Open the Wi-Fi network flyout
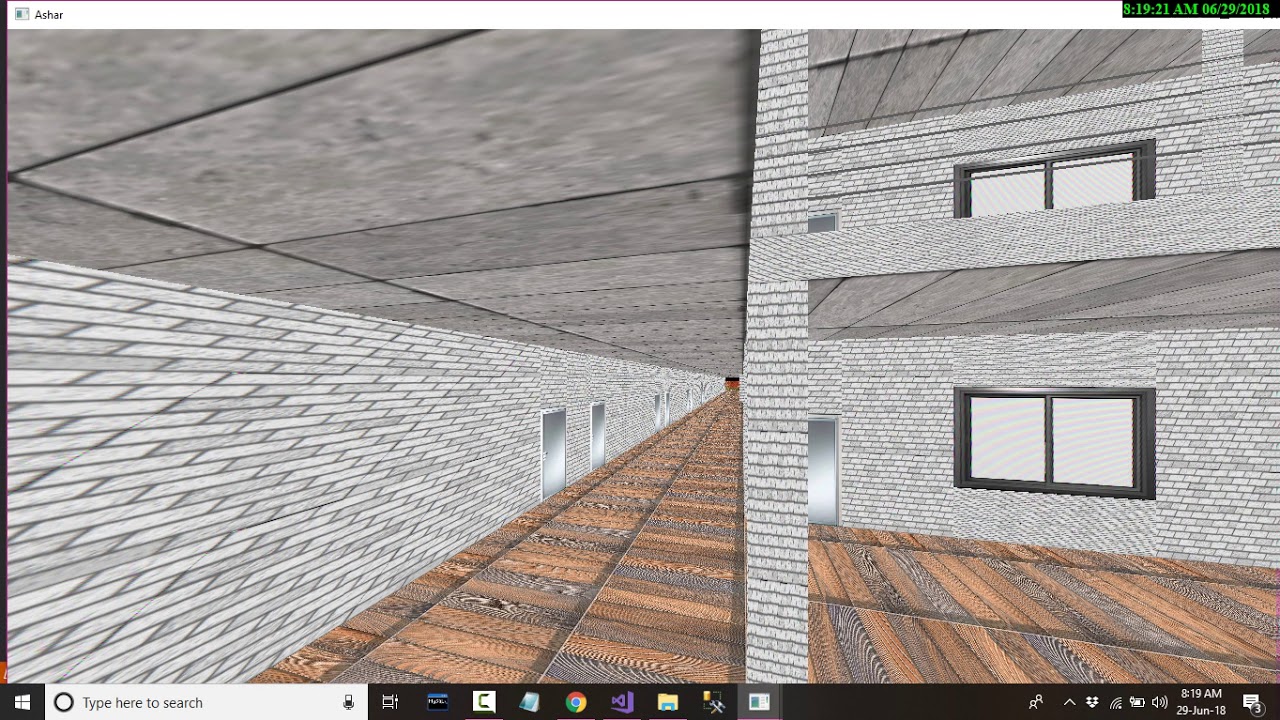The image size is (1280, 720). [1115, 702]
